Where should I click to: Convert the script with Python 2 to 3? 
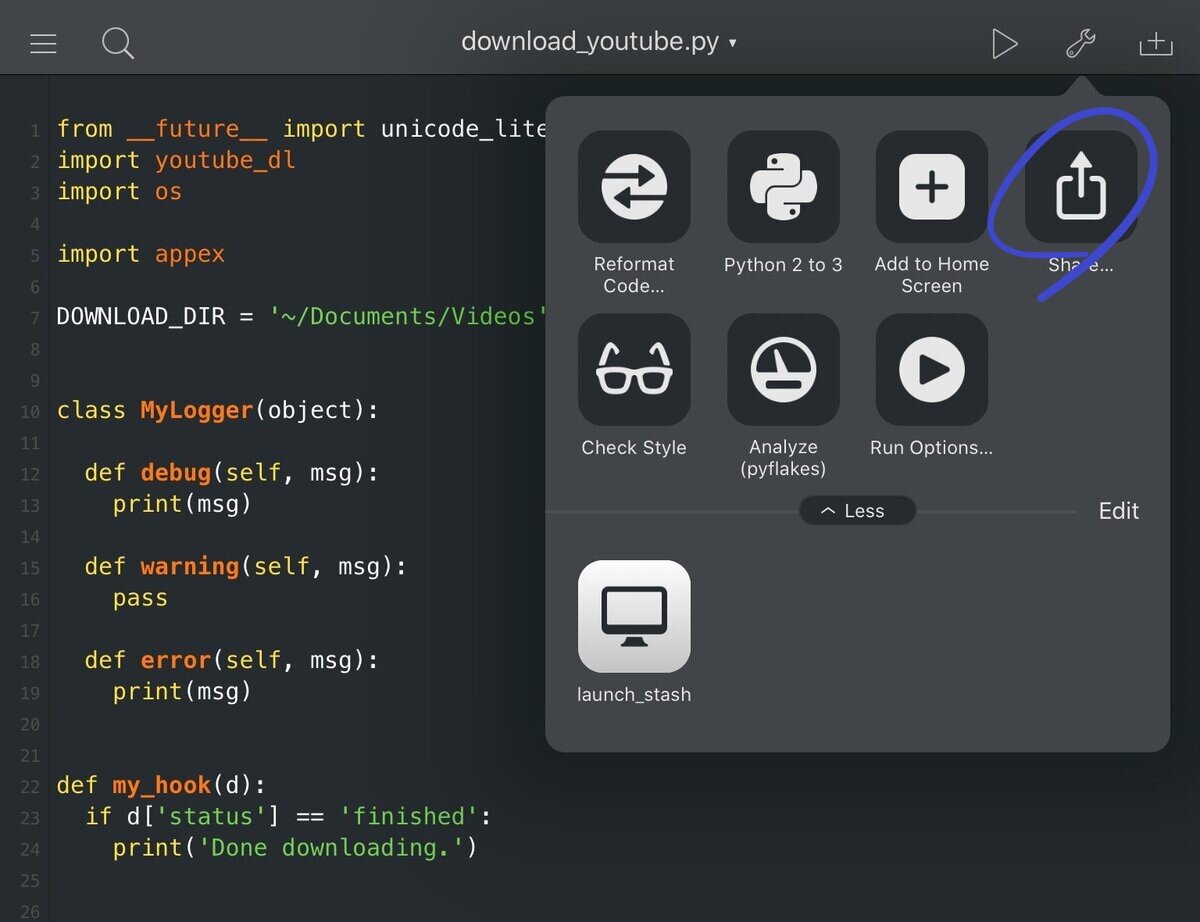click(783, 187)
